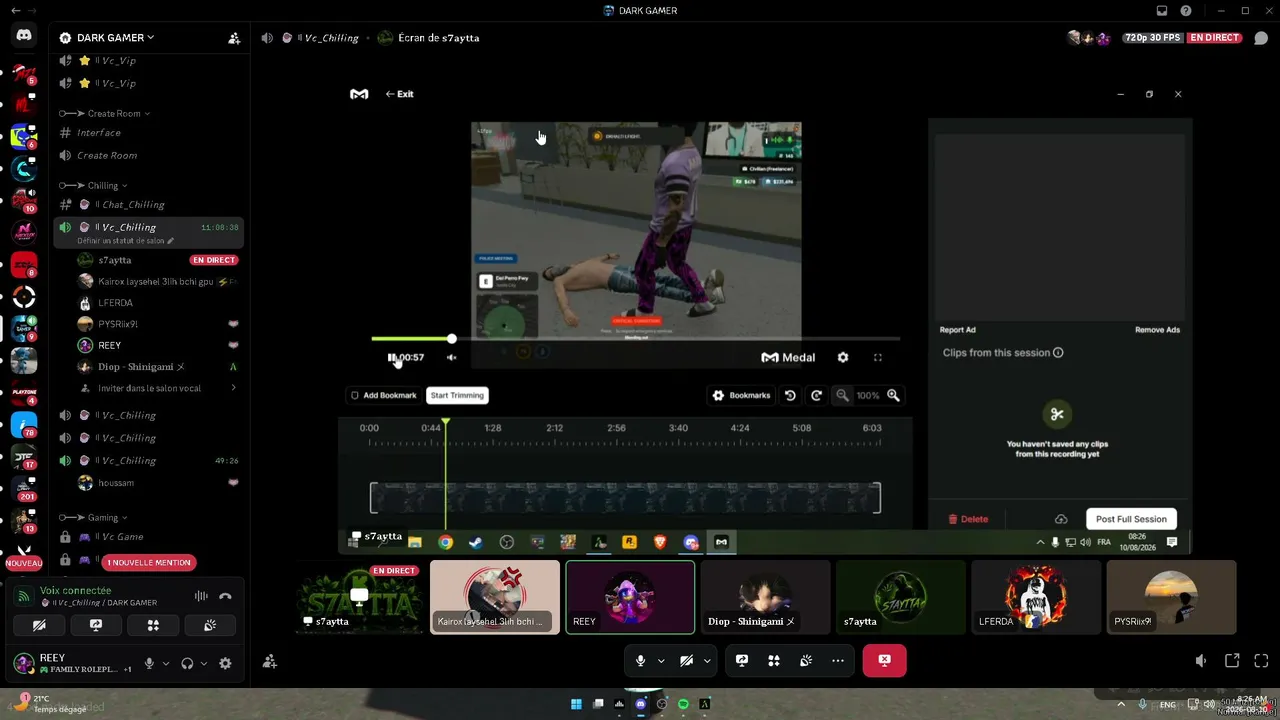Viewport: 1280px width, 720px height.
Task: Open noise suppression settings icon
Action: (201, 596)
